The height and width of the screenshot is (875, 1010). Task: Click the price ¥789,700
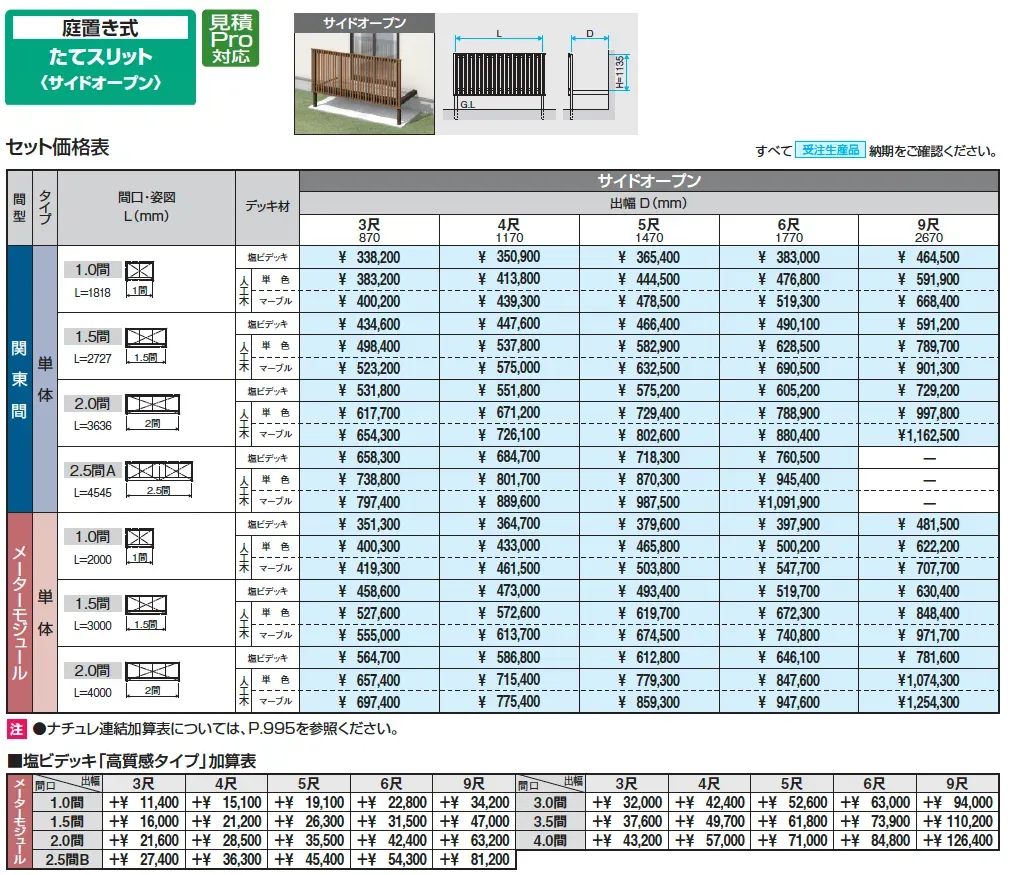pos(929,347)
